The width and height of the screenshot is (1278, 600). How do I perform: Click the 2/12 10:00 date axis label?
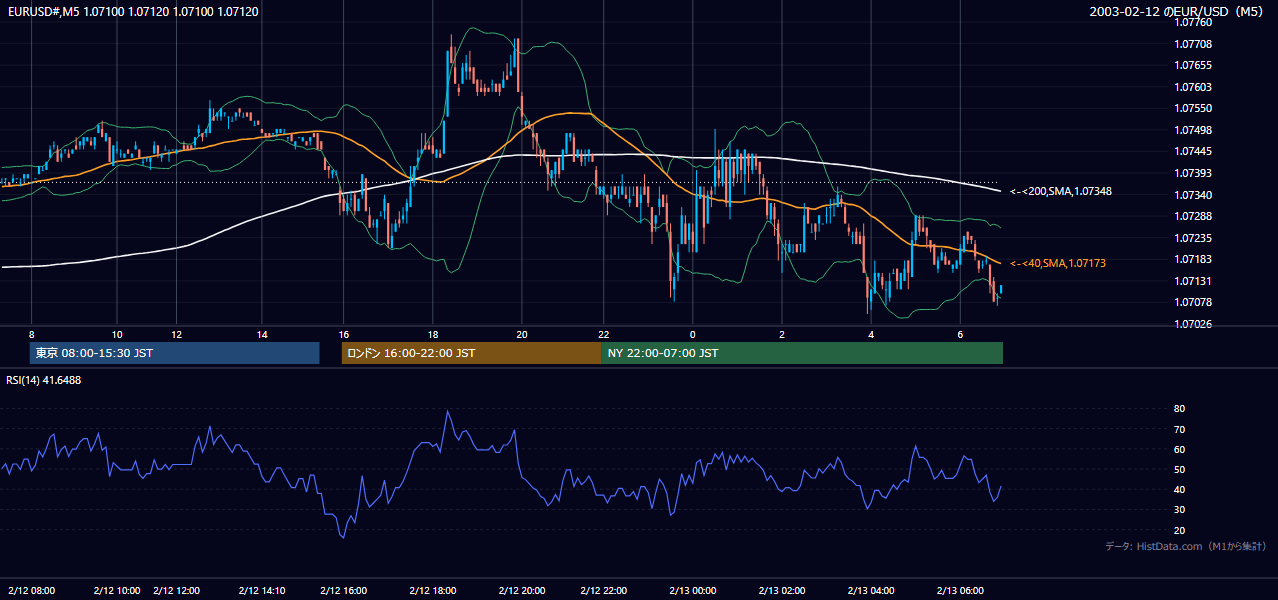point(117,590)
